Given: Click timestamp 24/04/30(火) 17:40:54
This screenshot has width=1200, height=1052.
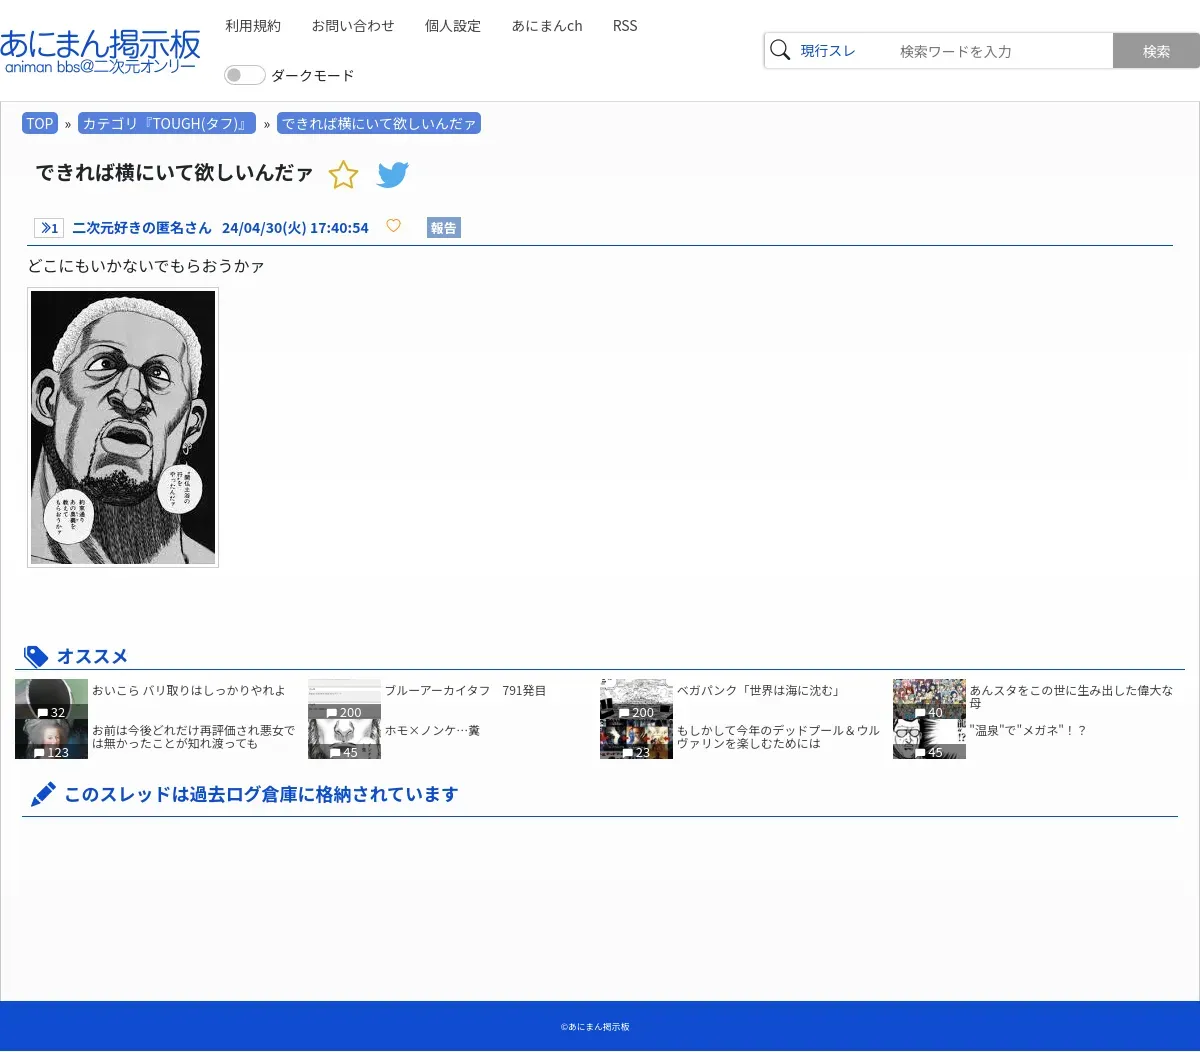Looking at the screenshot, I should (295, 228).
